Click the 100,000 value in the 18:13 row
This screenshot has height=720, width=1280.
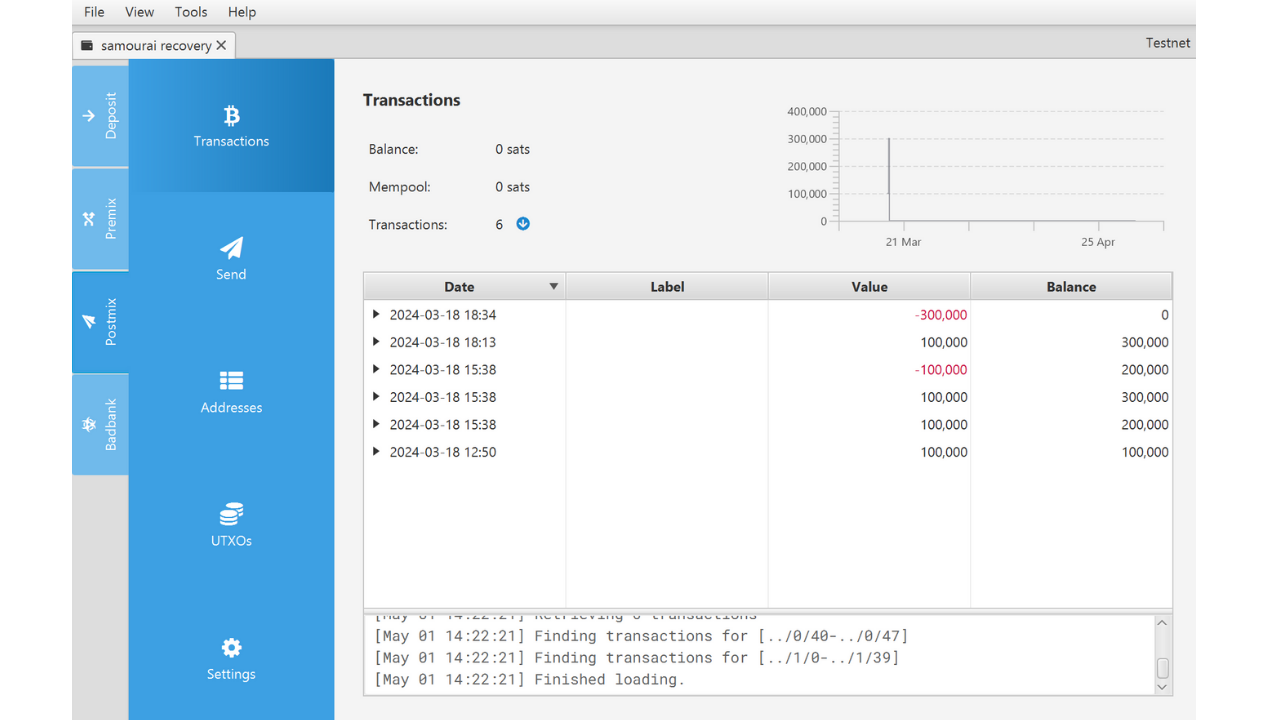point(944,342)
